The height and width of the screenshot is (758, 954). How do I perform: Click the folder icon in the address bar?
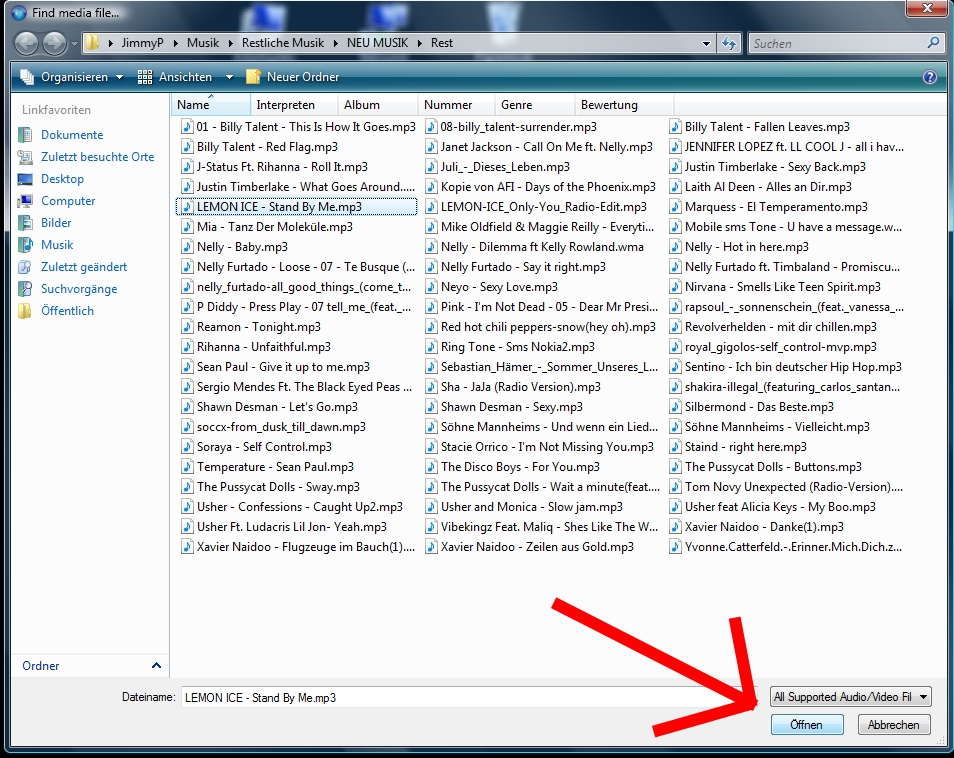tap(92, 43)
